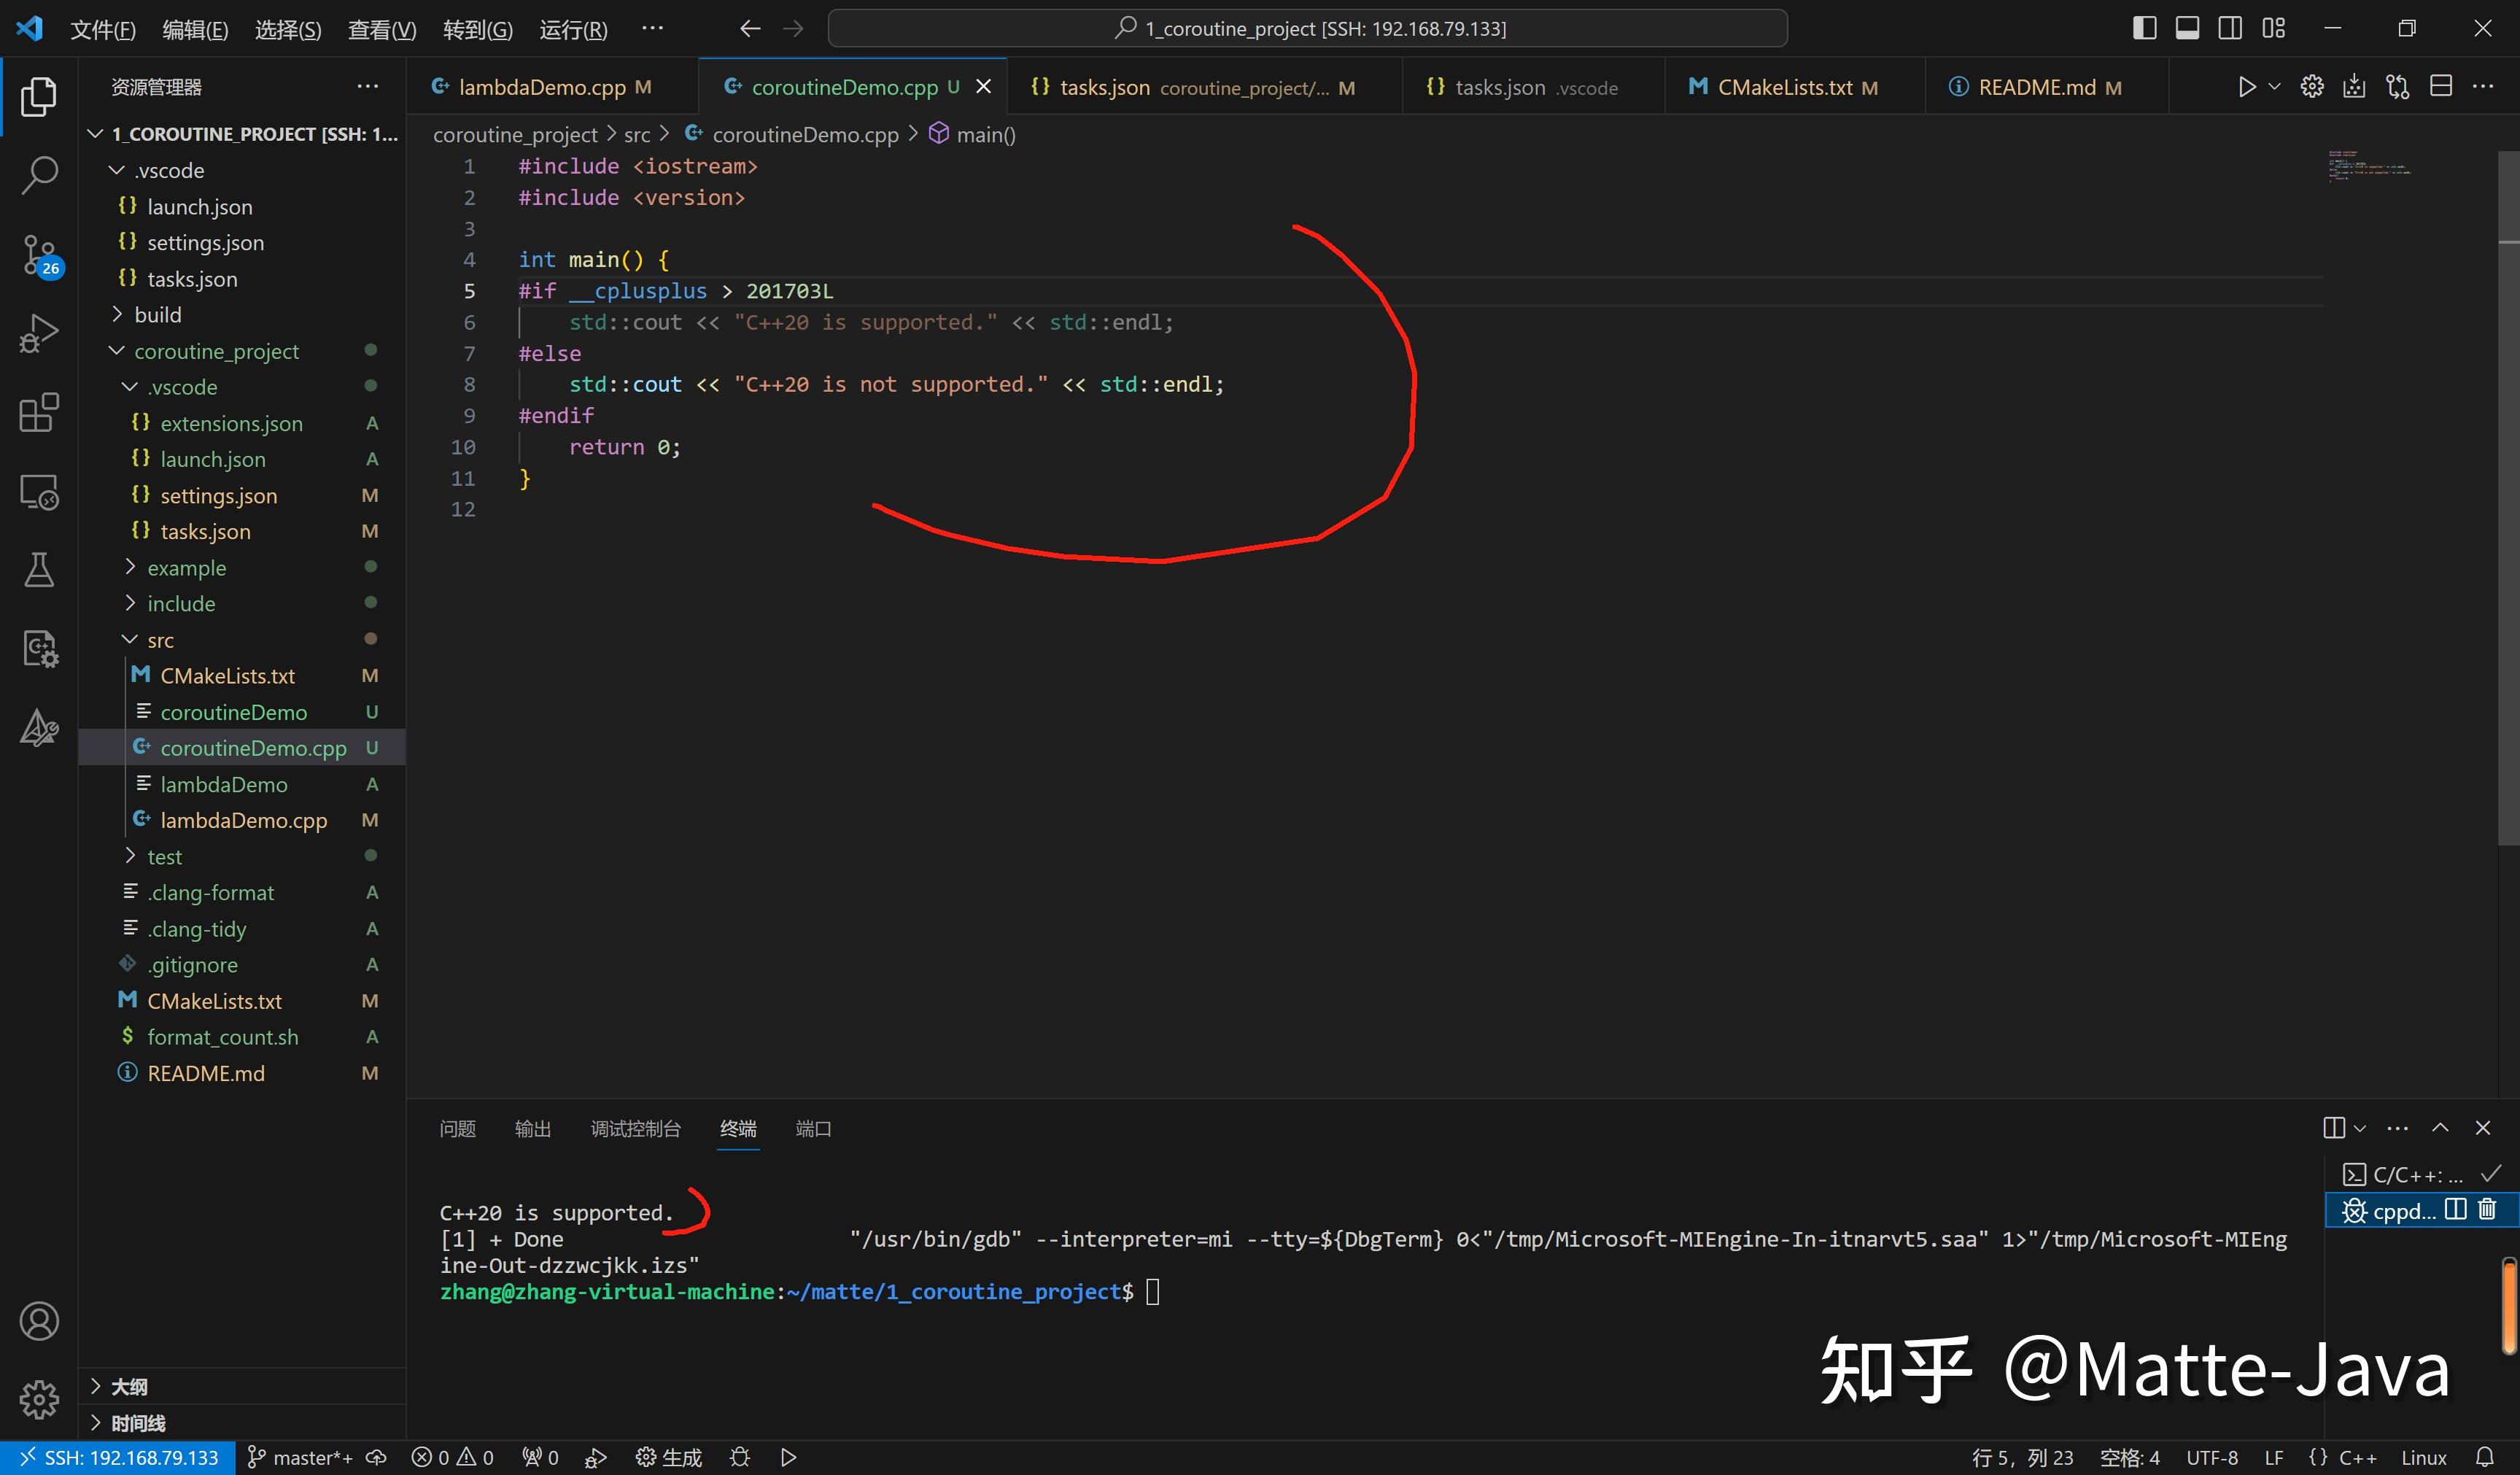Open the Search view
This screenshot has height=1475, width=2520.
click(x=39, y=174)
